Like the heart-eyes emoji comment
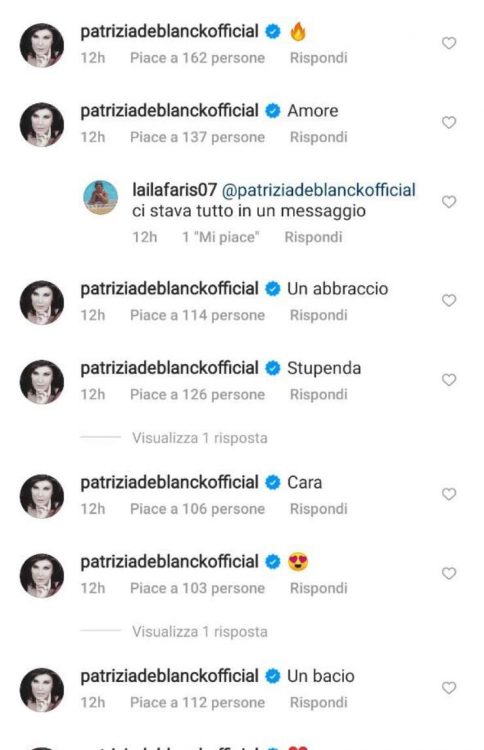This screenshot has height=750, width=484. tap(449, 574)
